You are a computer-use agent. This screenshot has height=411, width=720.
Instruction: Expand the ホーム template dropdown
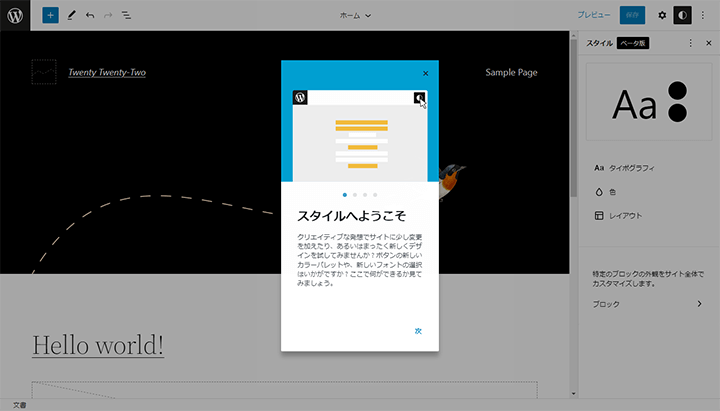click(x=355, y=15)
